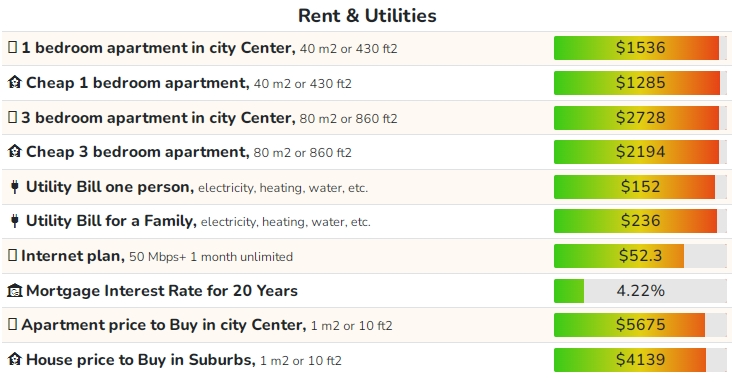Select the 3 bedroom apartment in city Center row
This screenshot has width=732, height=385.
pyautogui.click(x=364, y=118)
